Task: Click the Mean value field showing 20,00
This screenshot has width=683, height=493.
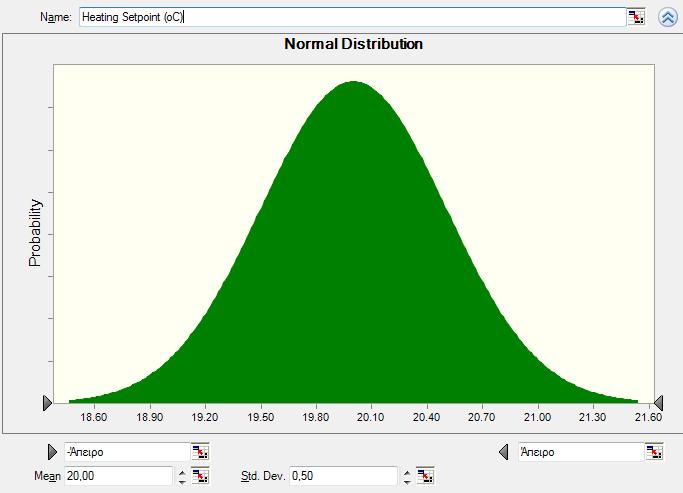Action: pyautogui.click(x=118, y=476)
